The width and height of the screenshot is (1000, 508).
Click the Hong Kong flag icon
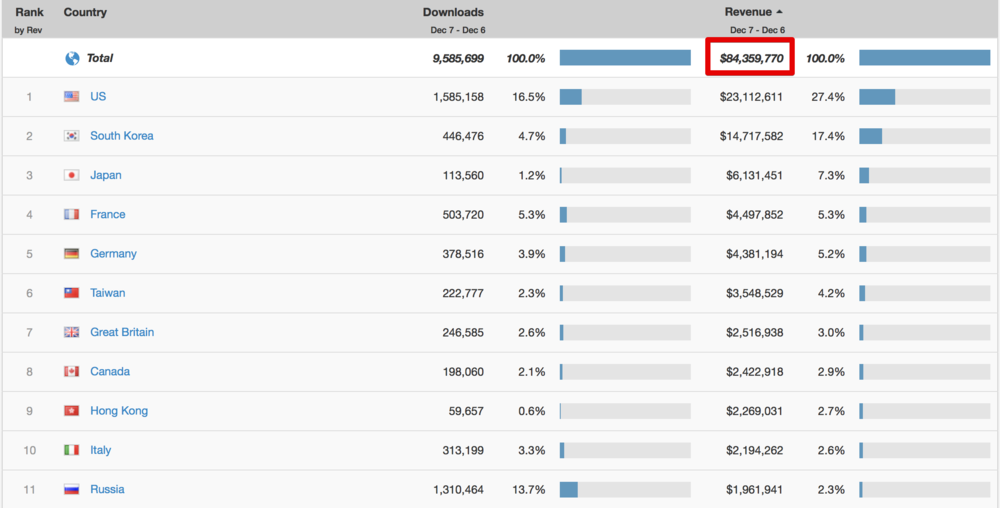72,411
